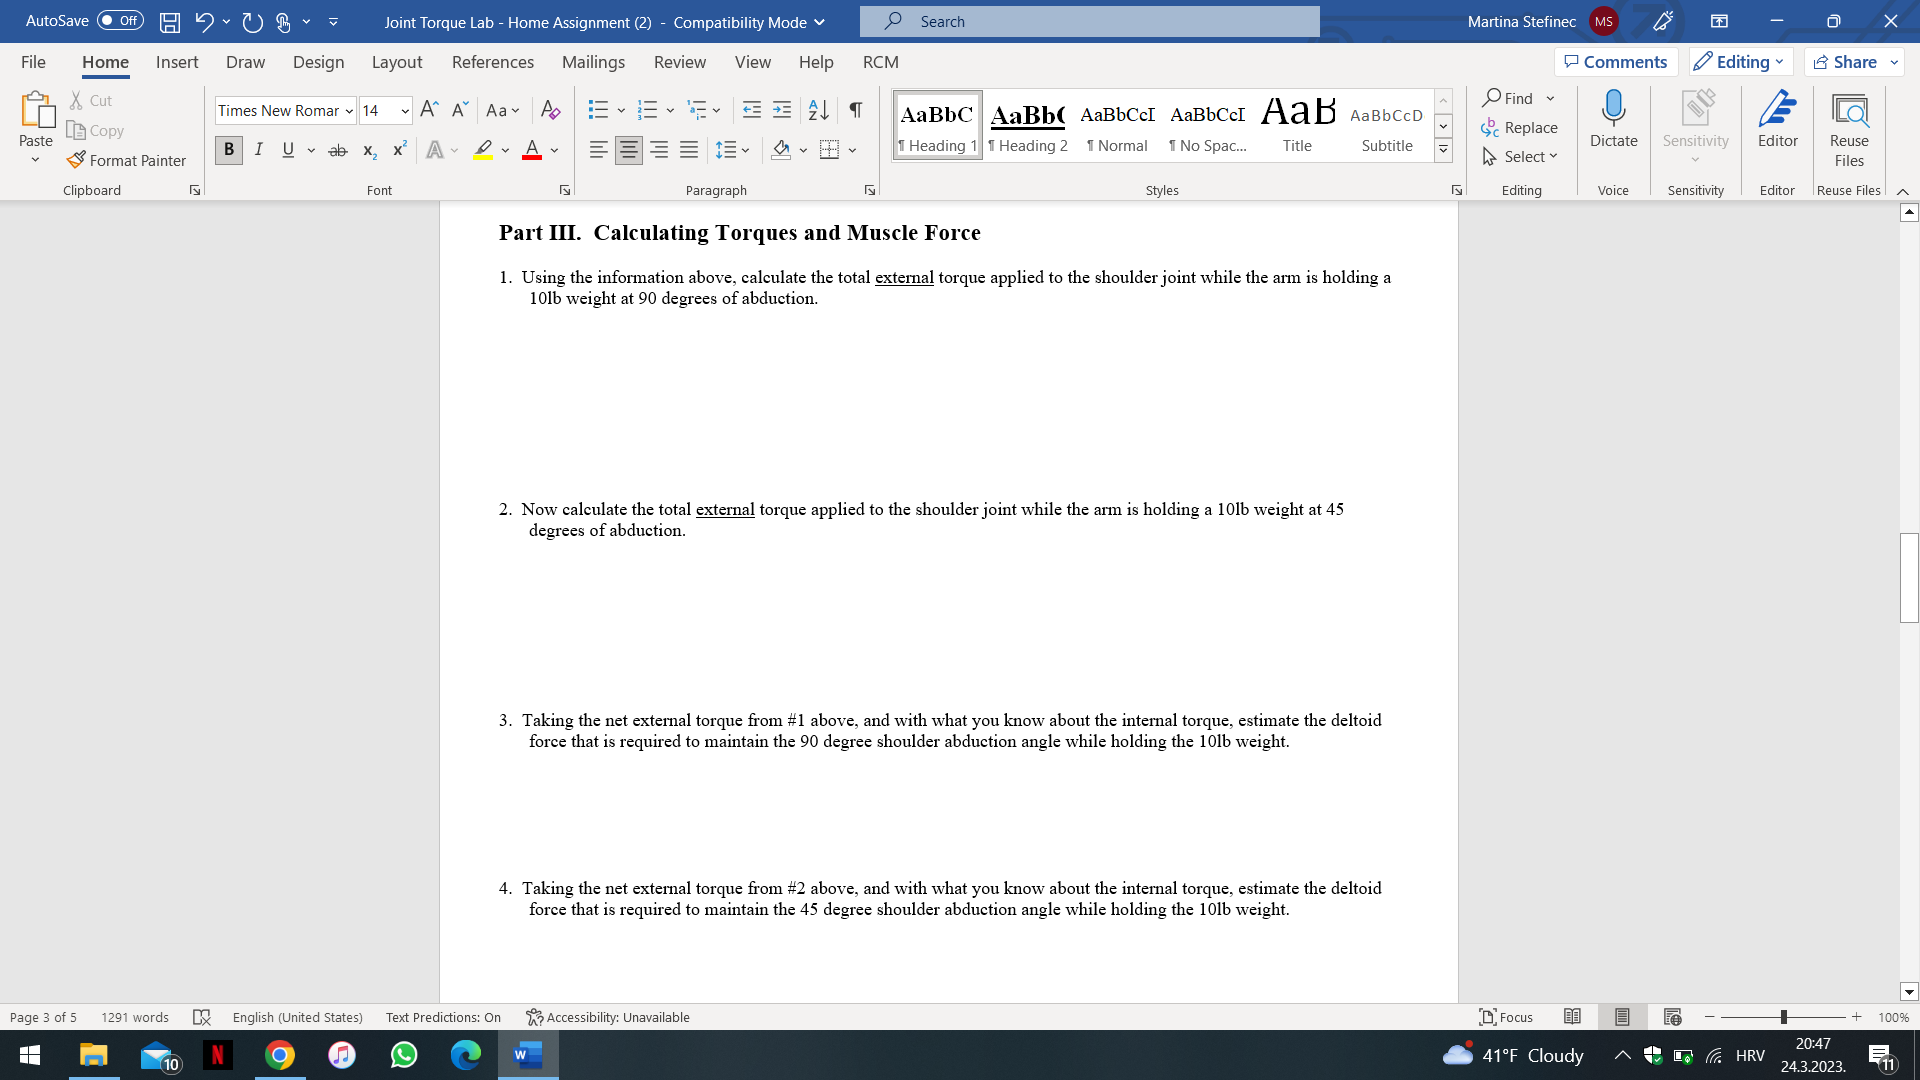
Task: Expand the font size dropdown
Action: click(405, 111)
